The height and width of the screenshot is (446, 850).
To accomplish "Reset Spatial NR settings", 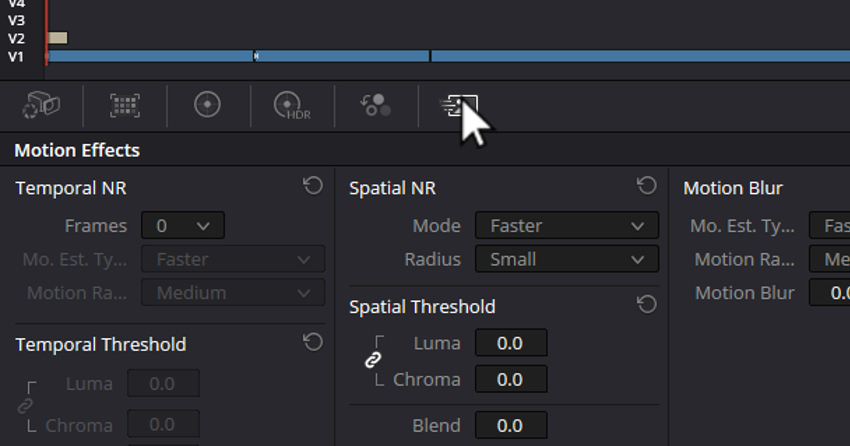I will (x=647, y=186).
